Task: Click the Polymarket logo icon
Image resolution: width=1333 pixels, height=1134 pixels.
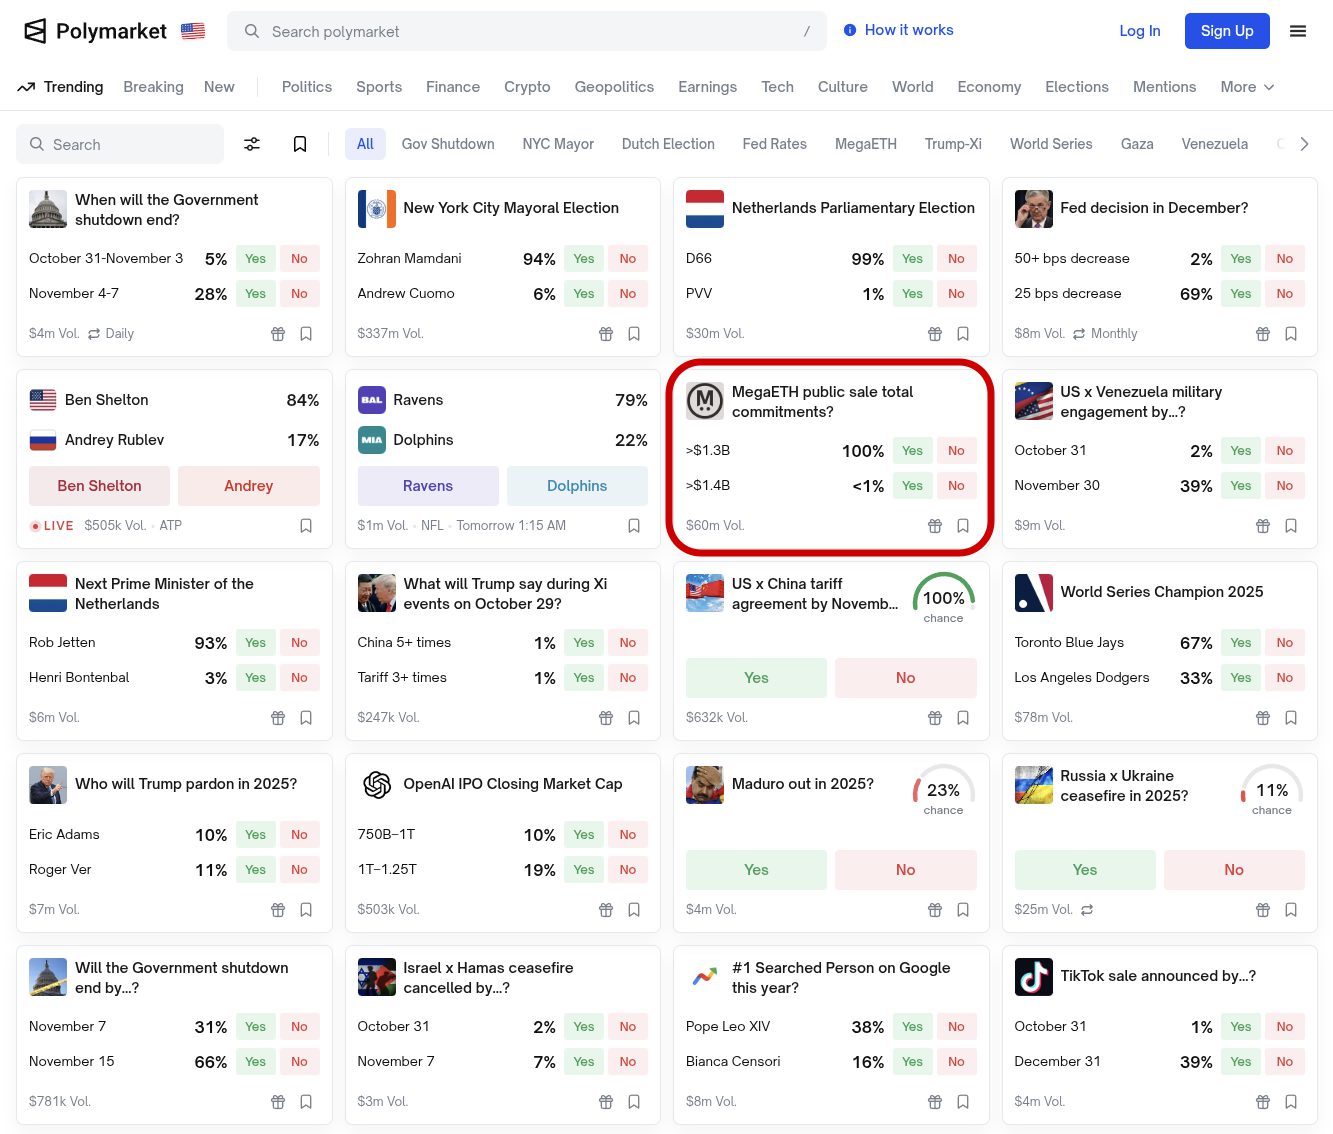Action: pos(35,31)
